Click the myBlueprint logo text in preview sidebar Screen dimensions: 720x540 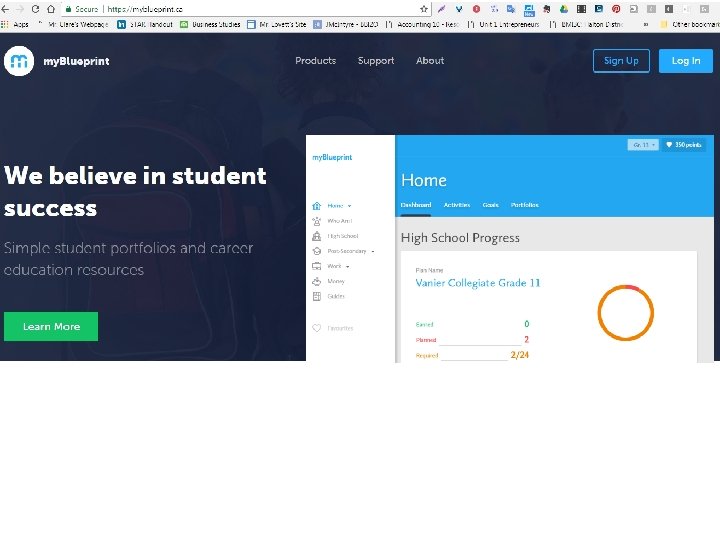332,157
